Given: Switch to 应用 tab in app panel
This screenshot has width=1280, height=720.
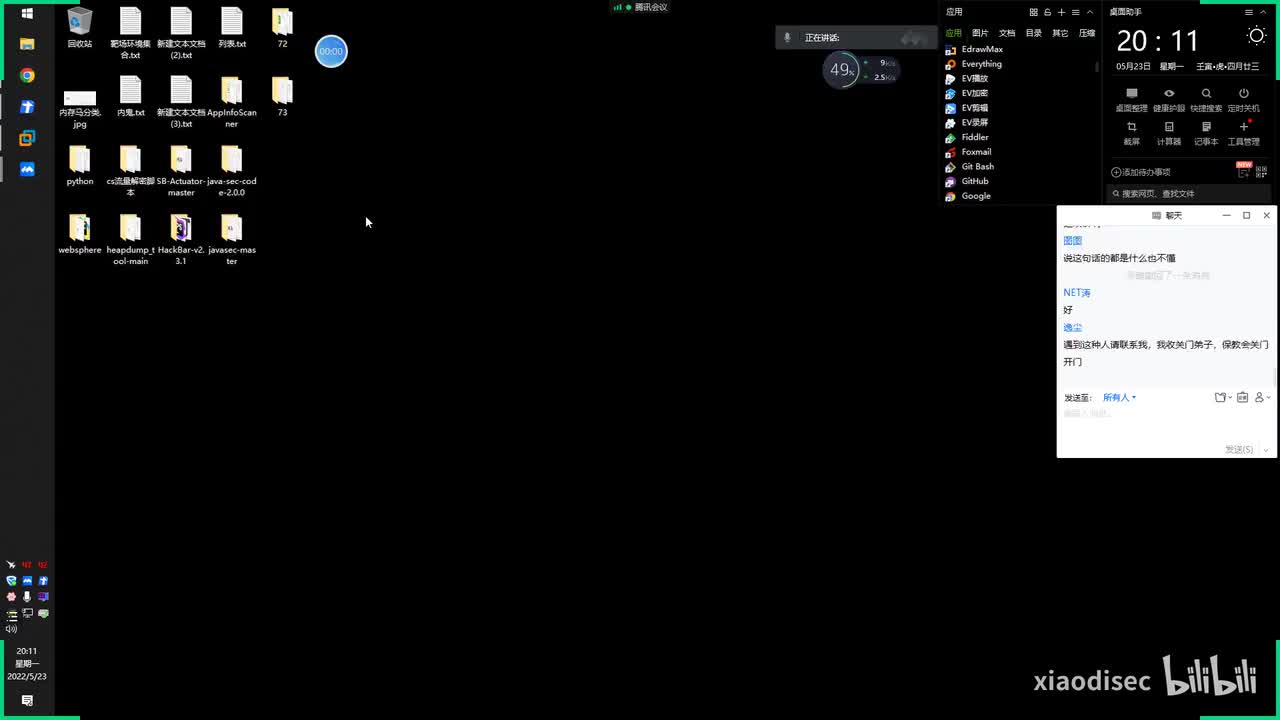Looking at the screenshot, I should [954, 33].
